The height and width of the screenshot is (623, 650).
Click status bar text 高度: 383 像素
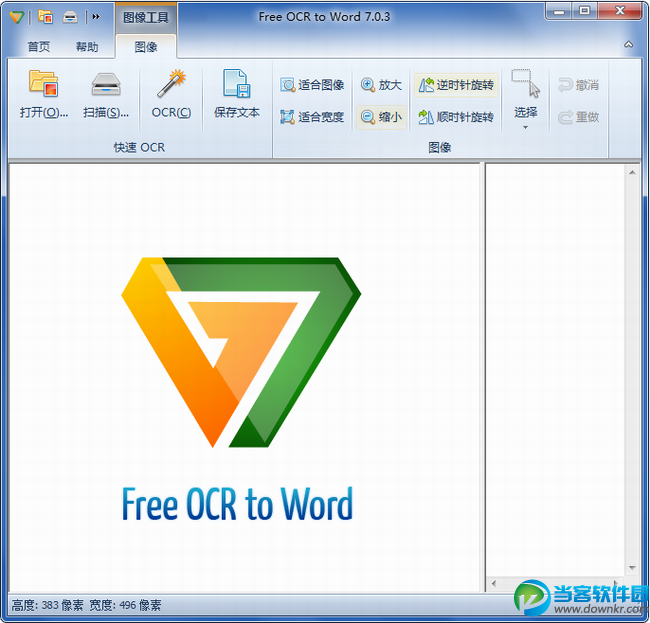pos(48,605)
